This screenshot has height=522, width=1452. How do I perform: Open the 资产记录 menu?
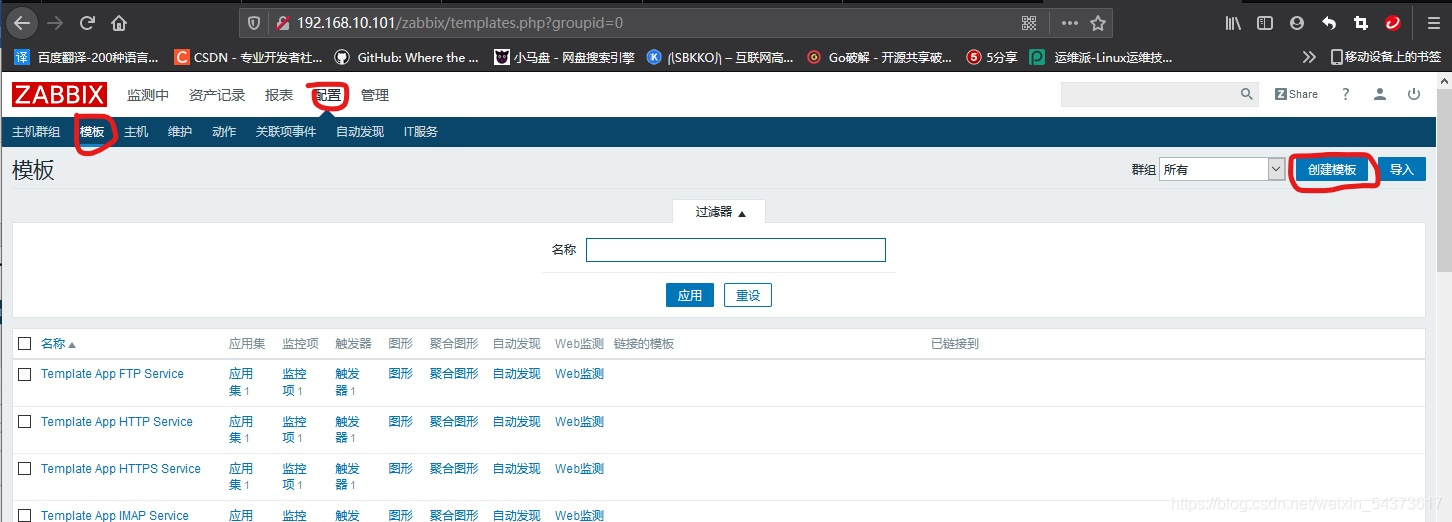click(217, 95)
